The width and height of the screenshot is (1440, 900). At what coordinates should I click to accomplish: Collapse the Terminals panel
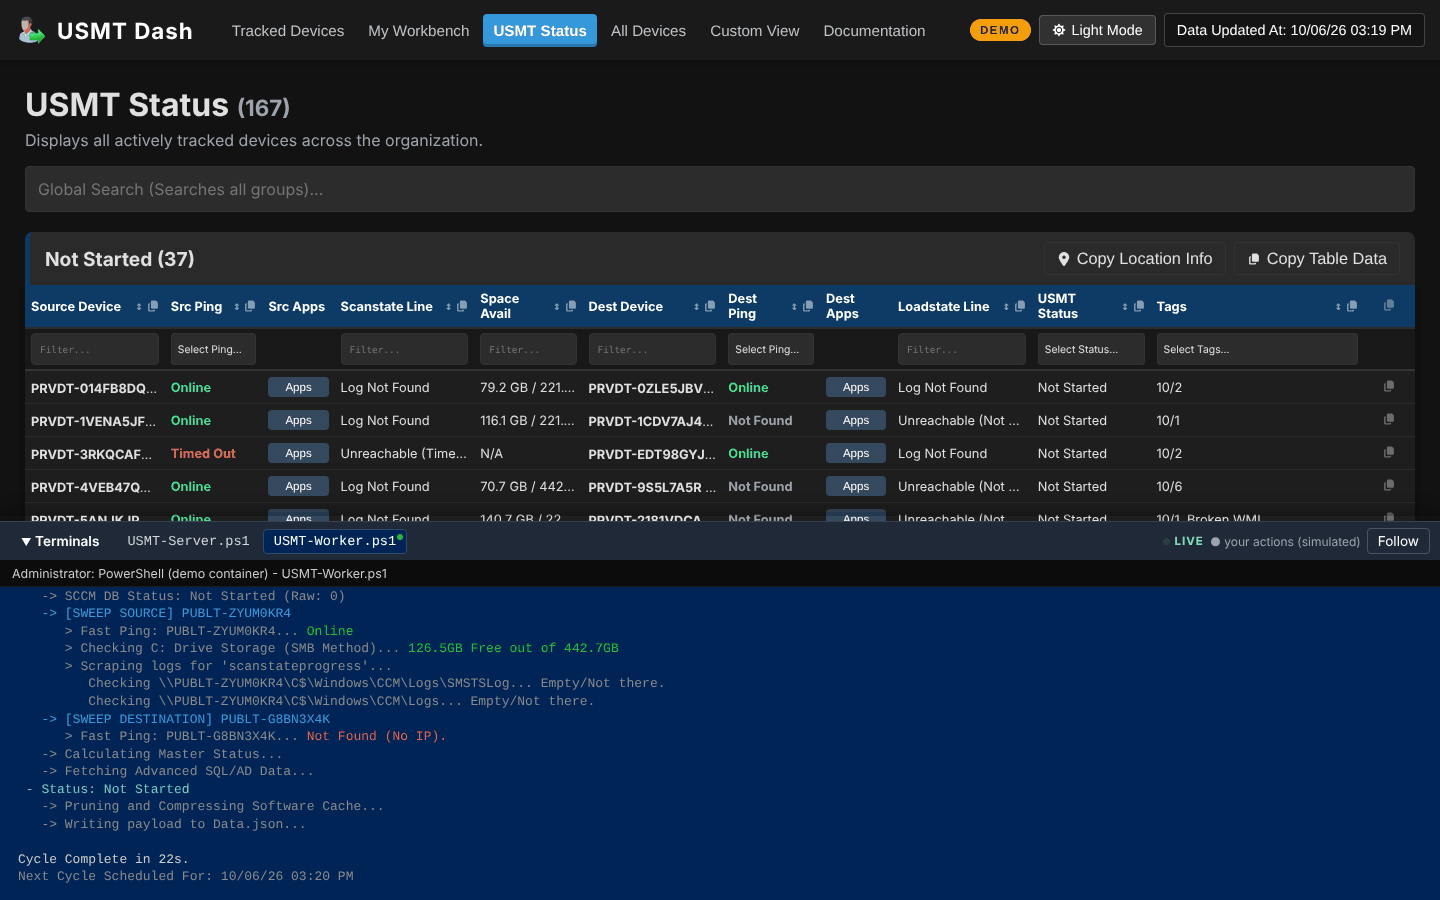click(60, 541)
